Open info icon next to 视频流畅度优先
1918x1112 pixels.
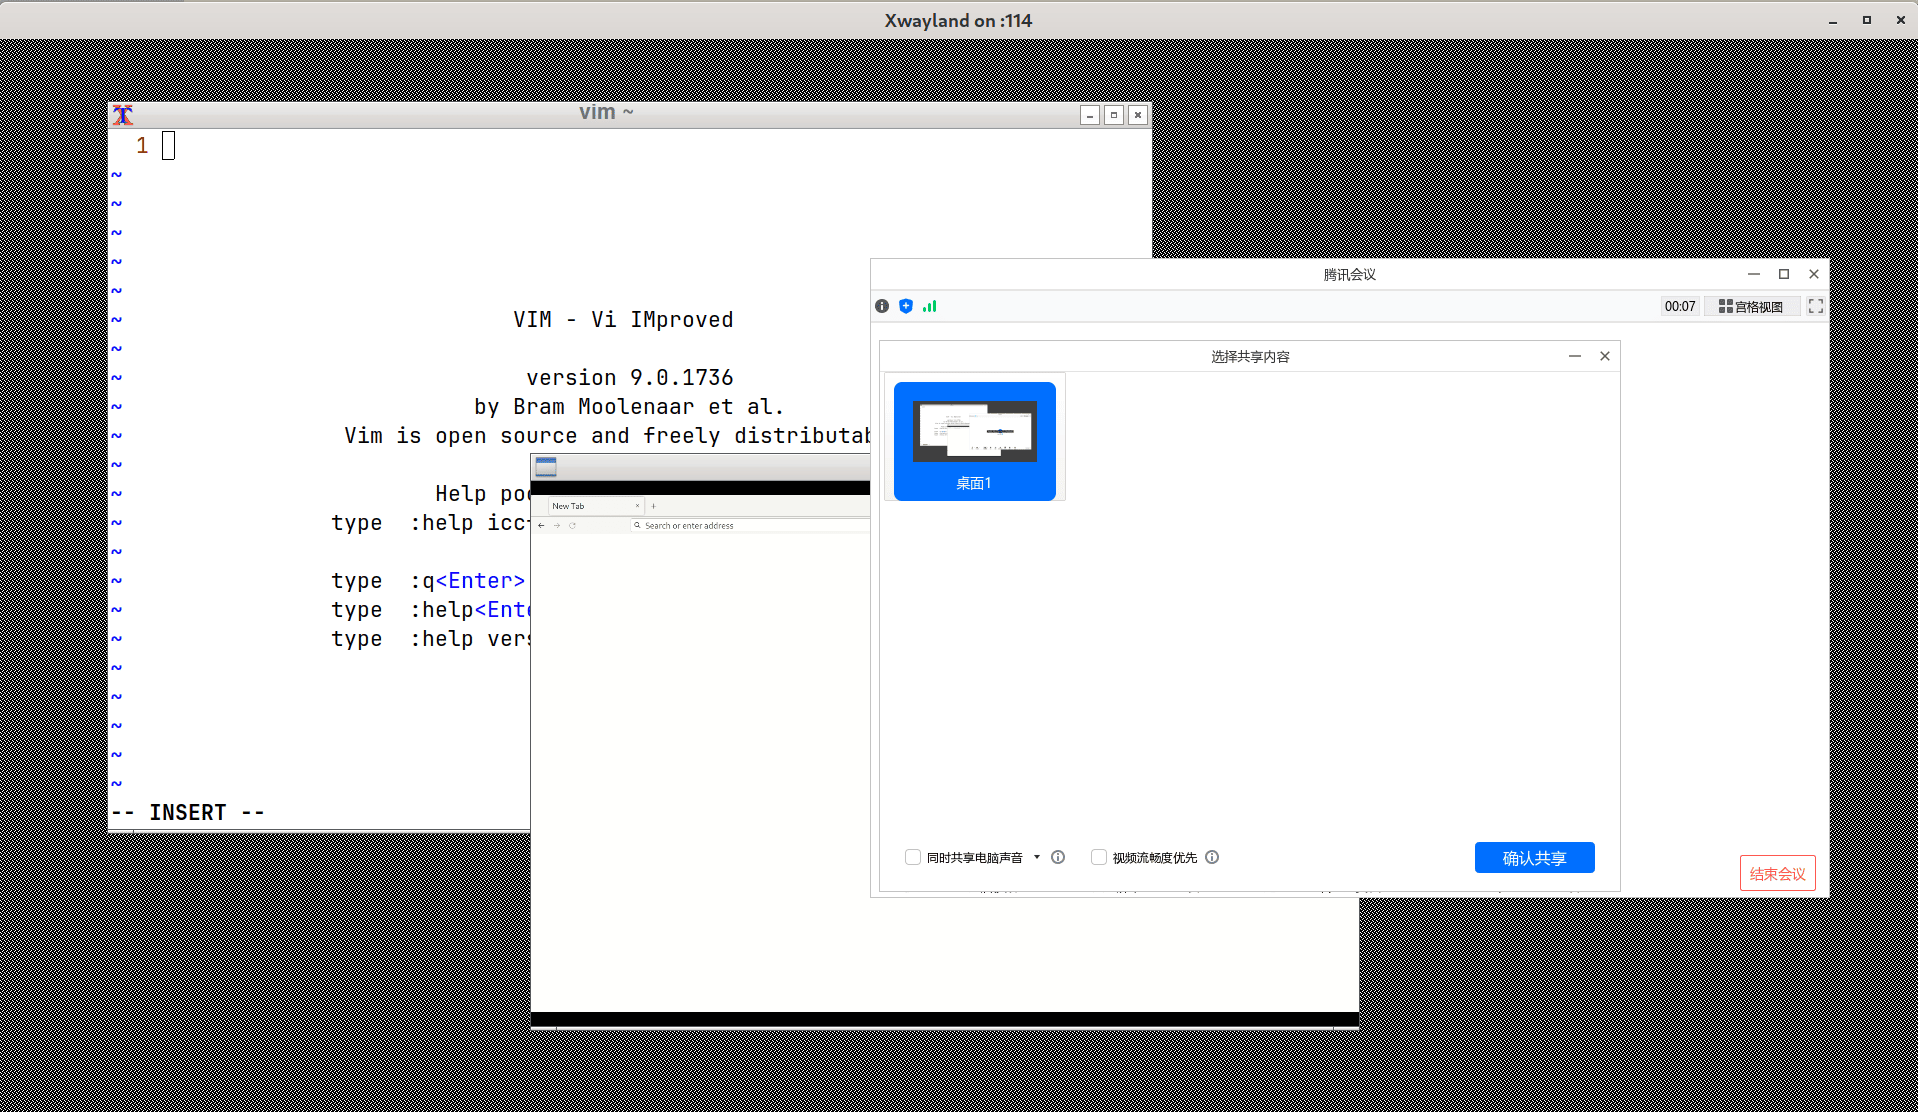[x=1212, y=857]
